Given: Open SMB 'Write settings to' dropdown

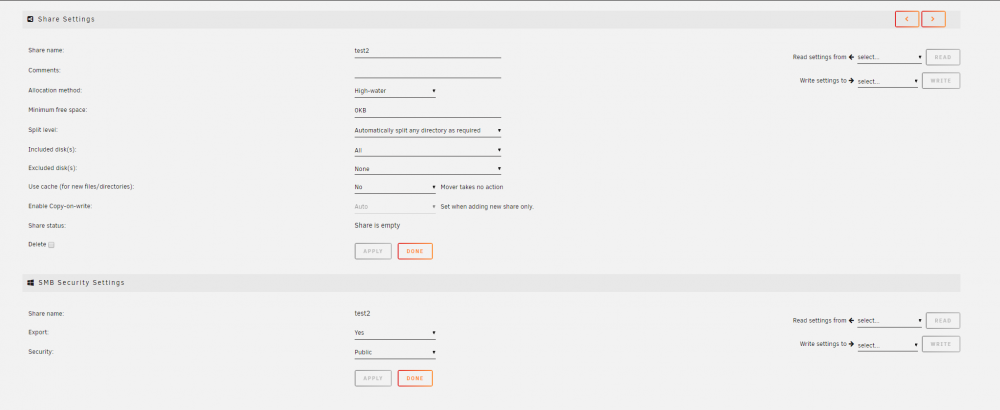Looking at the screenshot, I should (x=887, y=346).
